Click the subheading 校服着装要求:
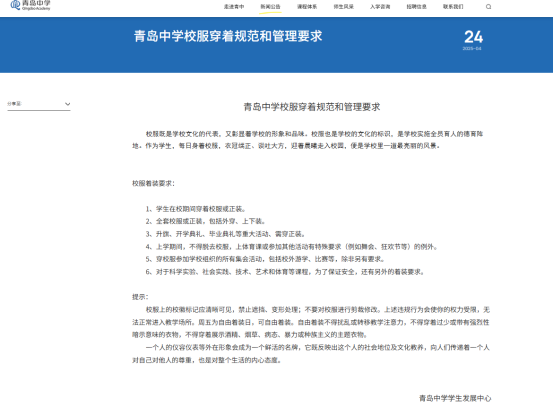The height and width of the screenshot is (416, 553). coord(153,183)
